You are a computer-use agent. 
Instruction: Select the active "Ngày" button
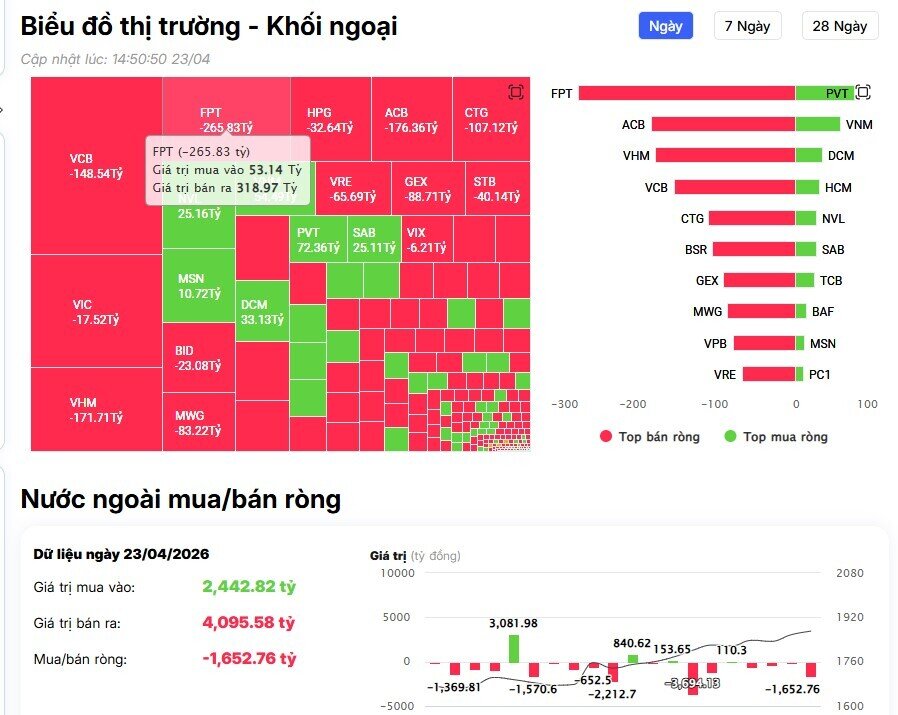[666, 26]
